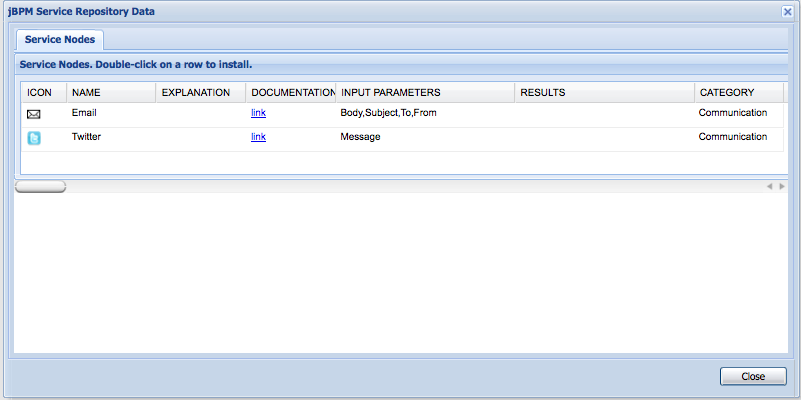Image resolution: width=801 pixels, height=400 pixels.
Task: Click the scroll right arrow
Action: click(782, 186)
